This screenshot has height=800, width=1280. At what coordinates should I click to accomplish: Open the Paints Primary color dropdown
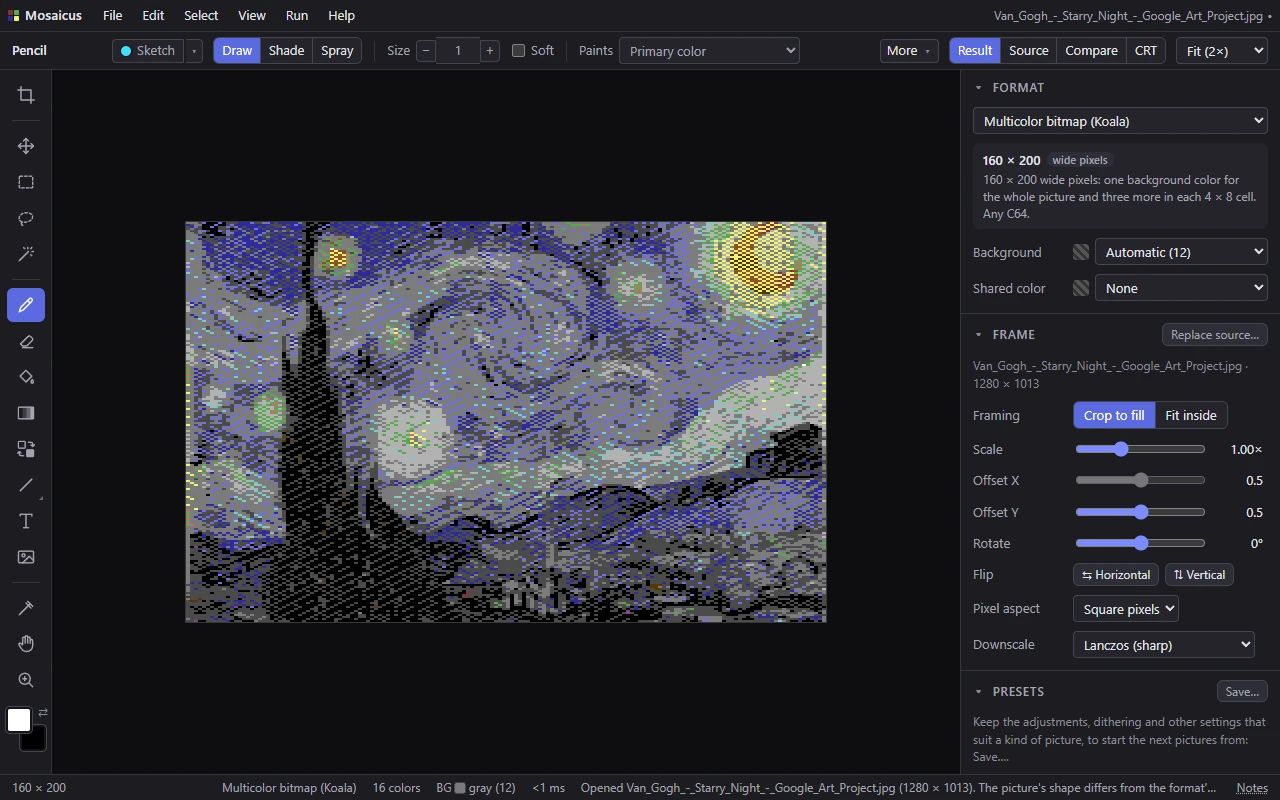(709, 51)
